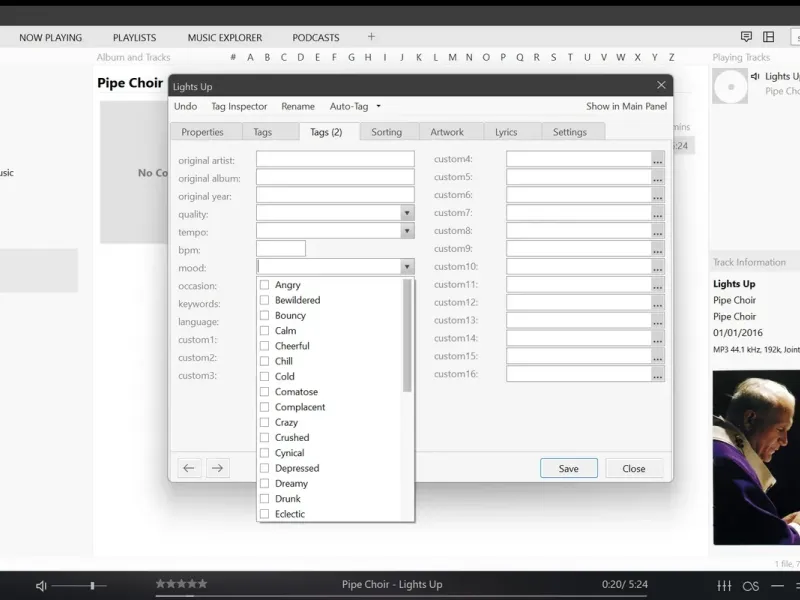This screenshot has width=800, height=600.
Task: Open custom16 editor with ellipsis button
Action: coord(658,374)
